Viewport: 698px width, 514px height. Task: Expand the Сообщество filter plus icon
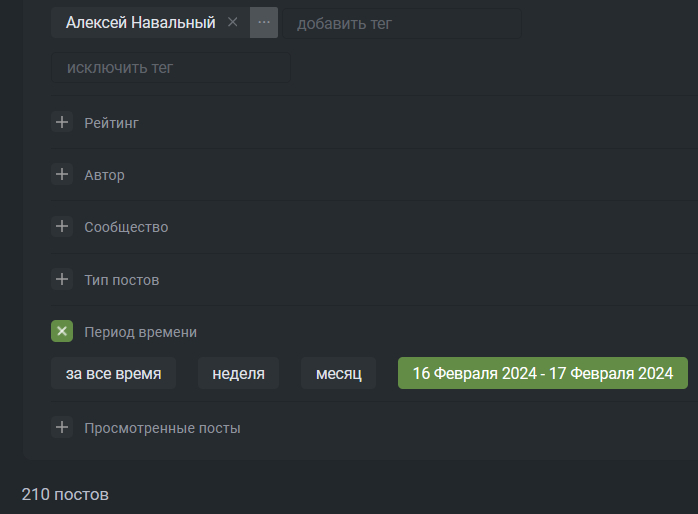(62, 226)
